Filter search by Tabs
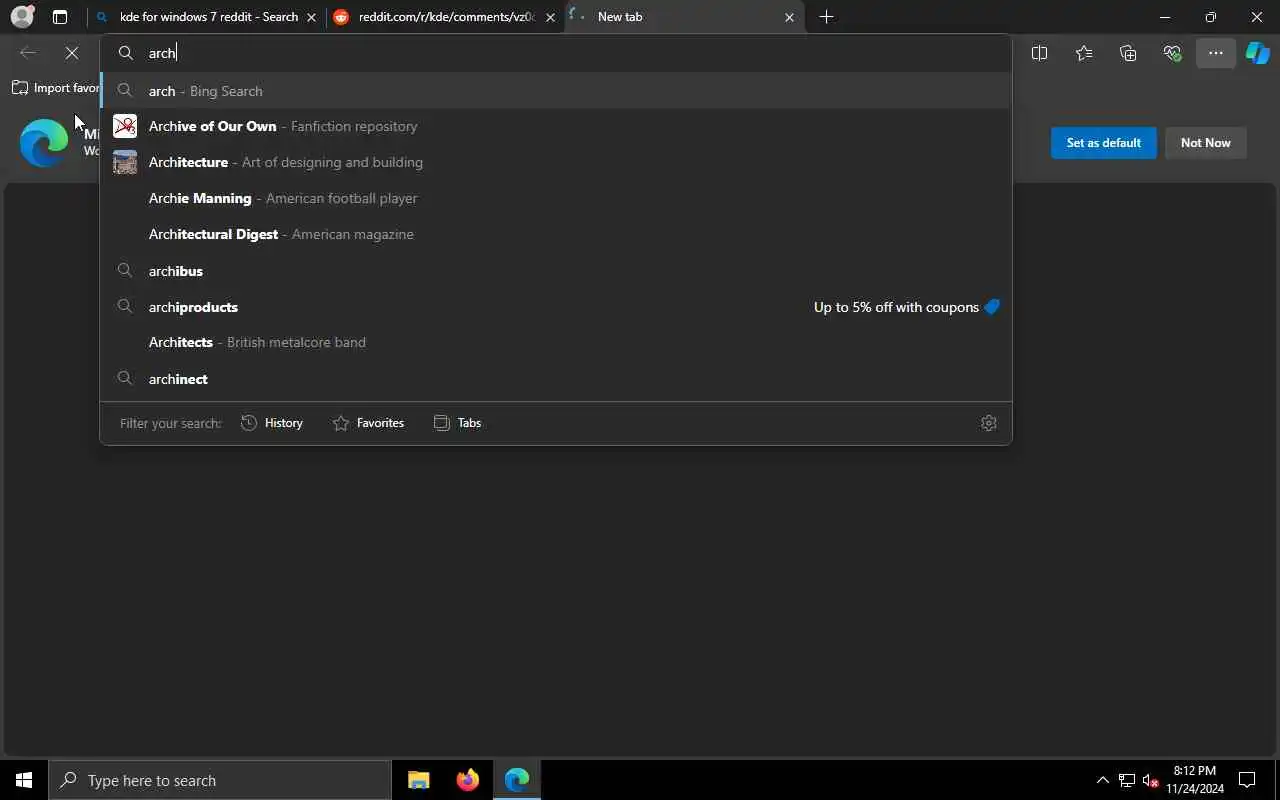The image size is (1280, 800). pos(457,423)
